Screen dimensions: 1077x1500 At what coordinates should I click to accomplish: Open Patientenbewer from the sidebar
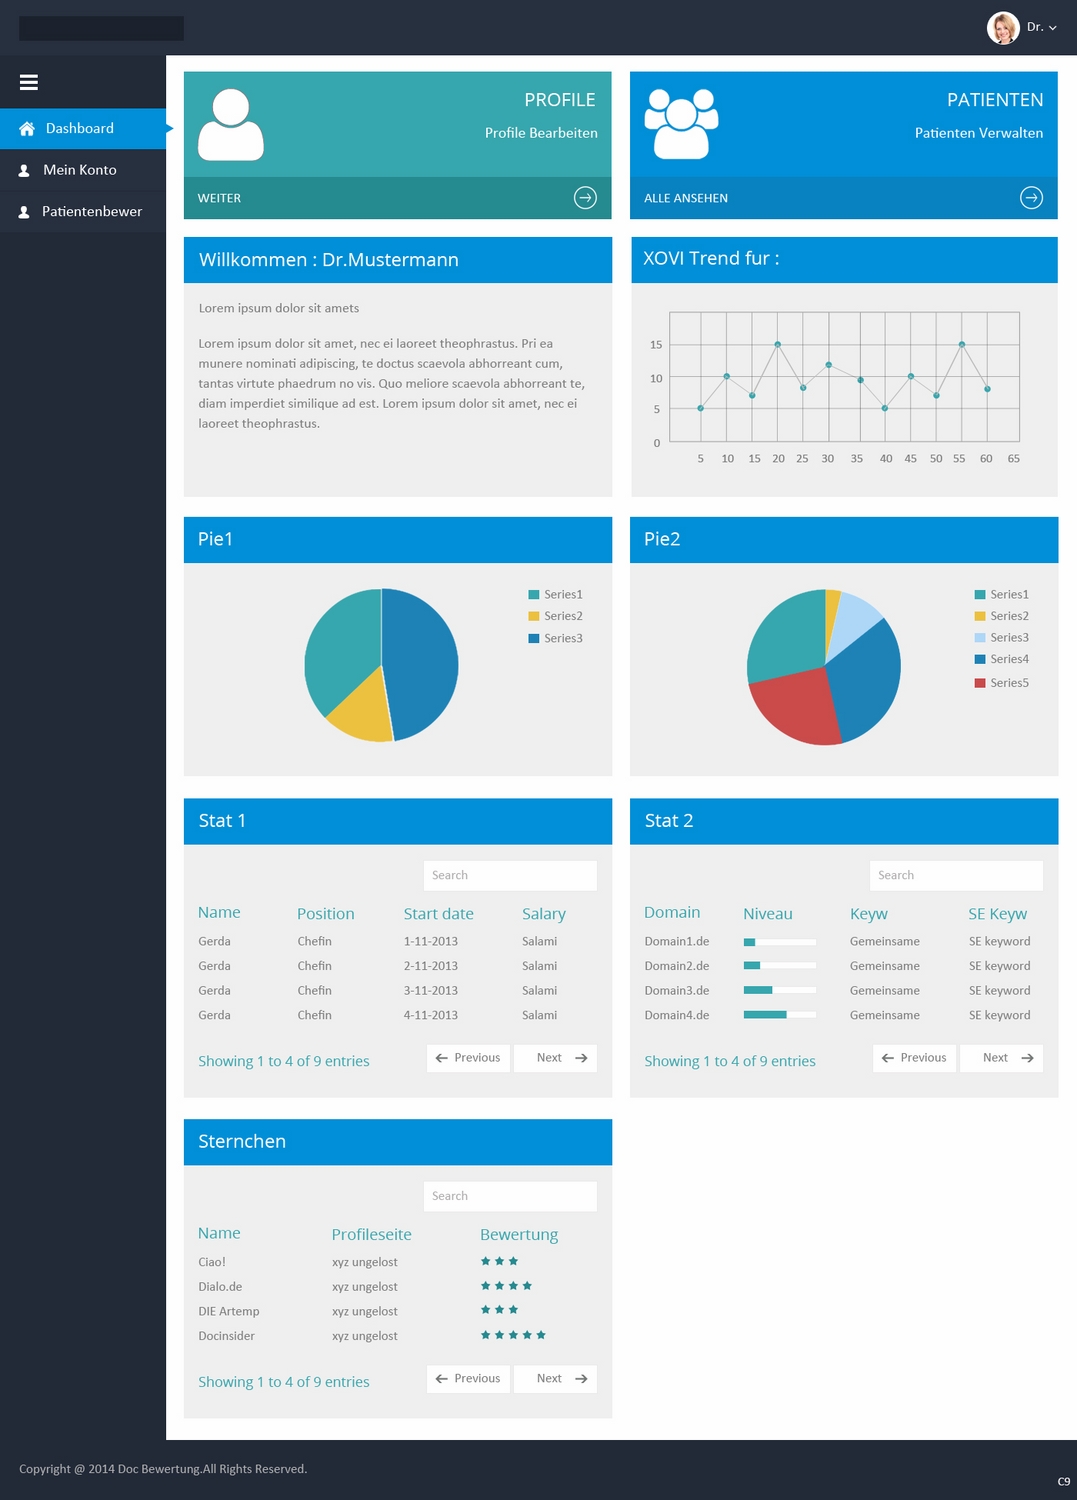point(92,211)
